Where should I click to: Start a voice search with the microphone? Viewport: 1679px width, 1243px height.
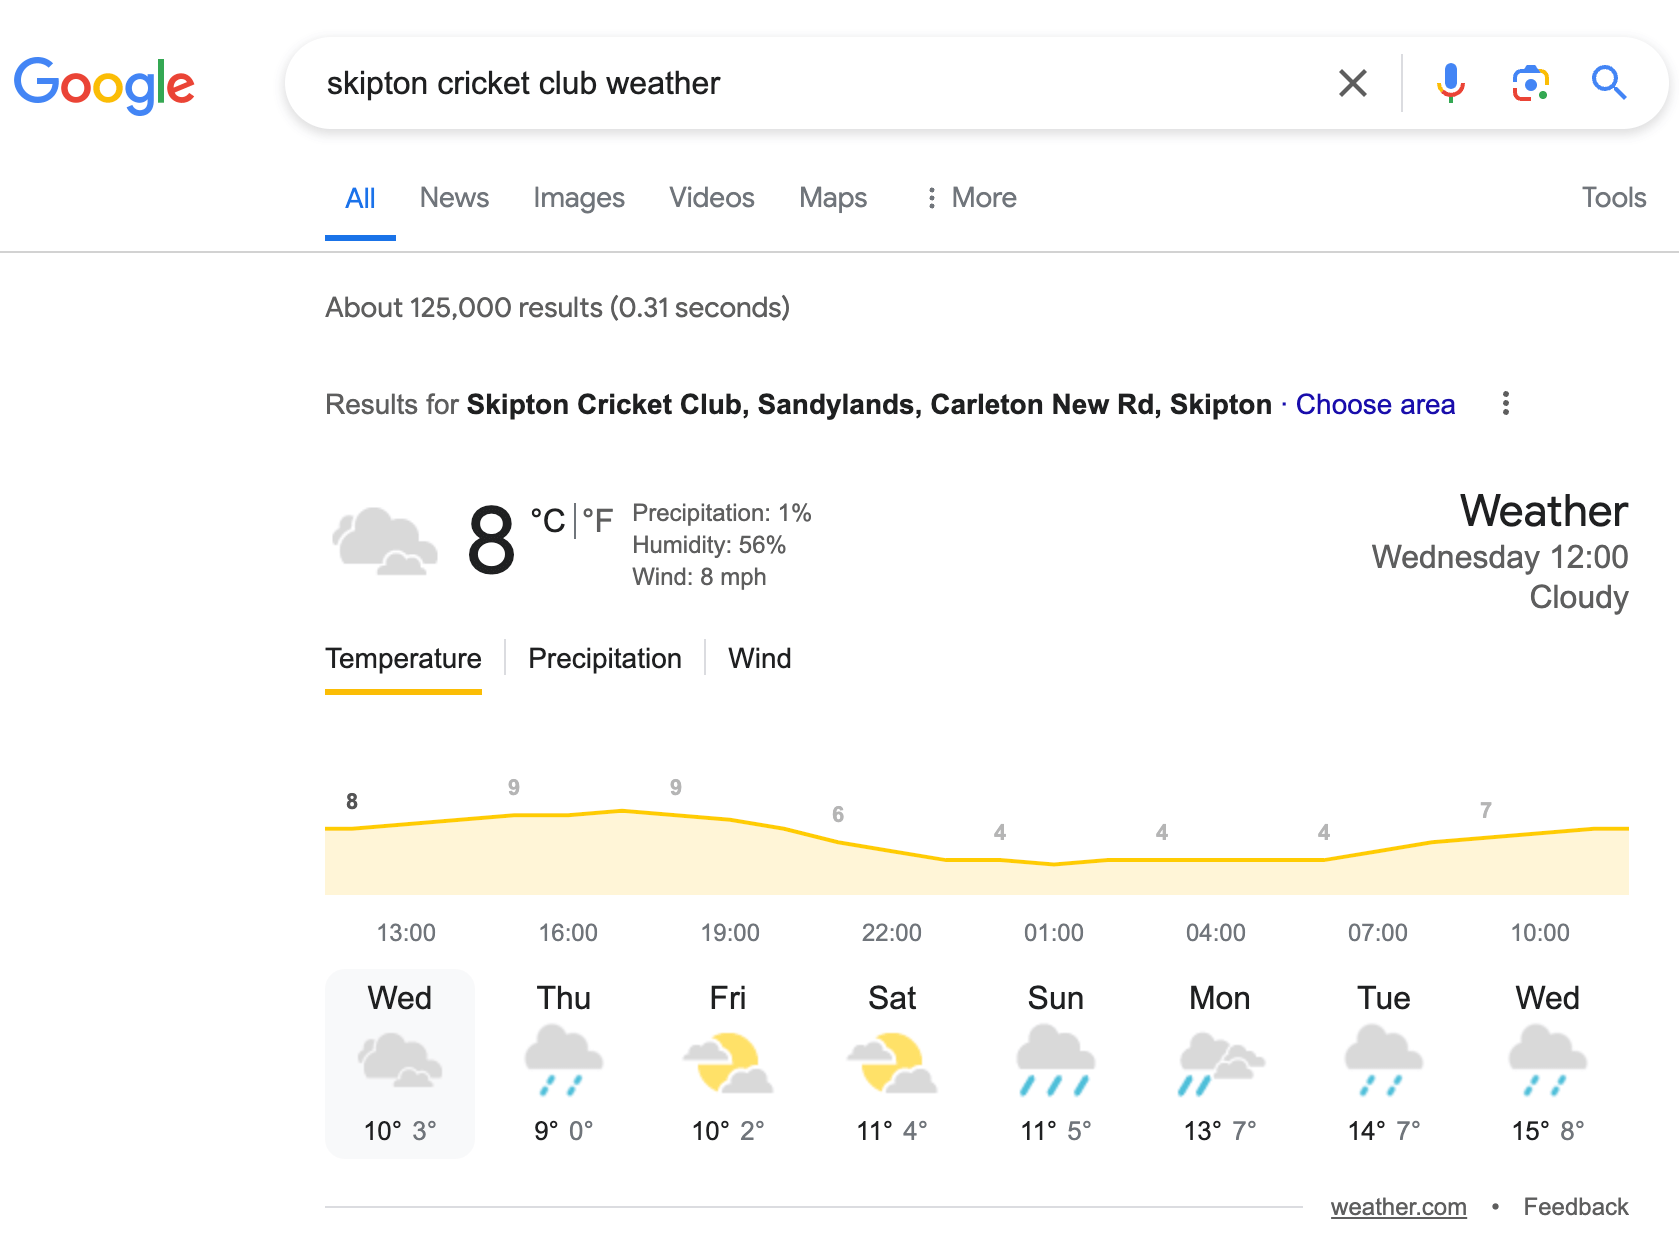(1449, 83)
